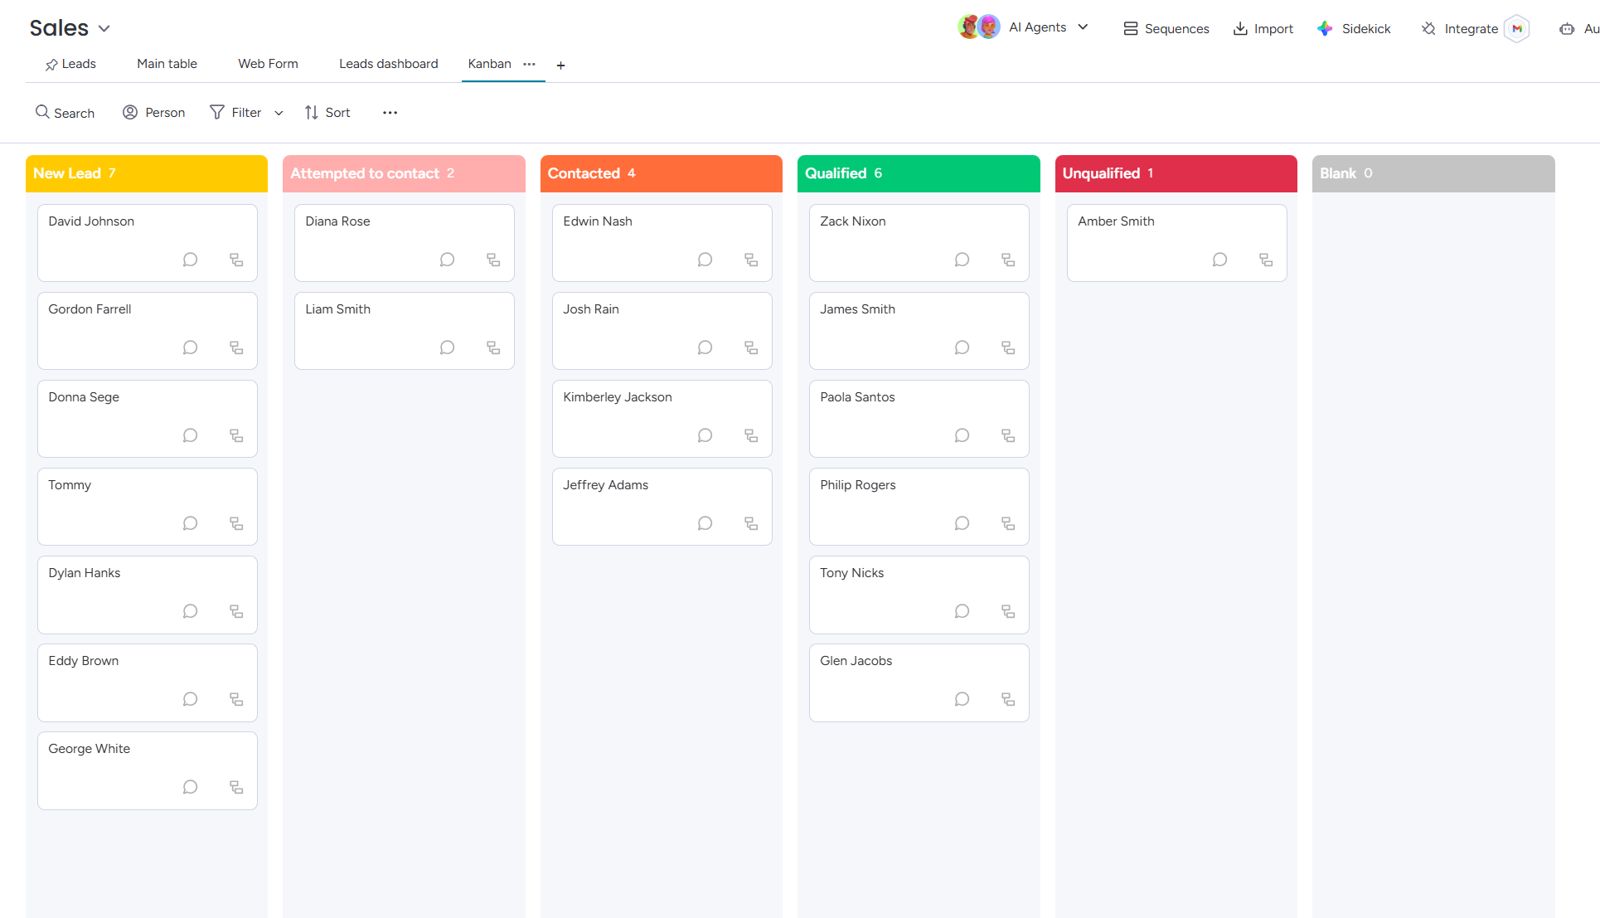Open subitems icon on Liam Smith card
This screenshot has width=1600, height=918.
pyautogui.click(x=493, y=348)
